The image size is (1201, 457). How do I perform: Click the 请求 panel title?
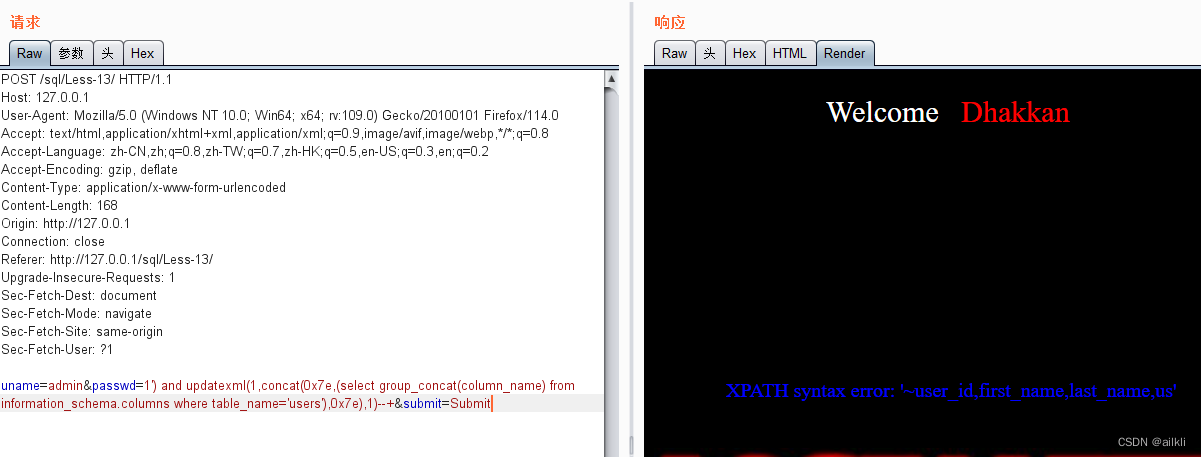tap(26, 22)
